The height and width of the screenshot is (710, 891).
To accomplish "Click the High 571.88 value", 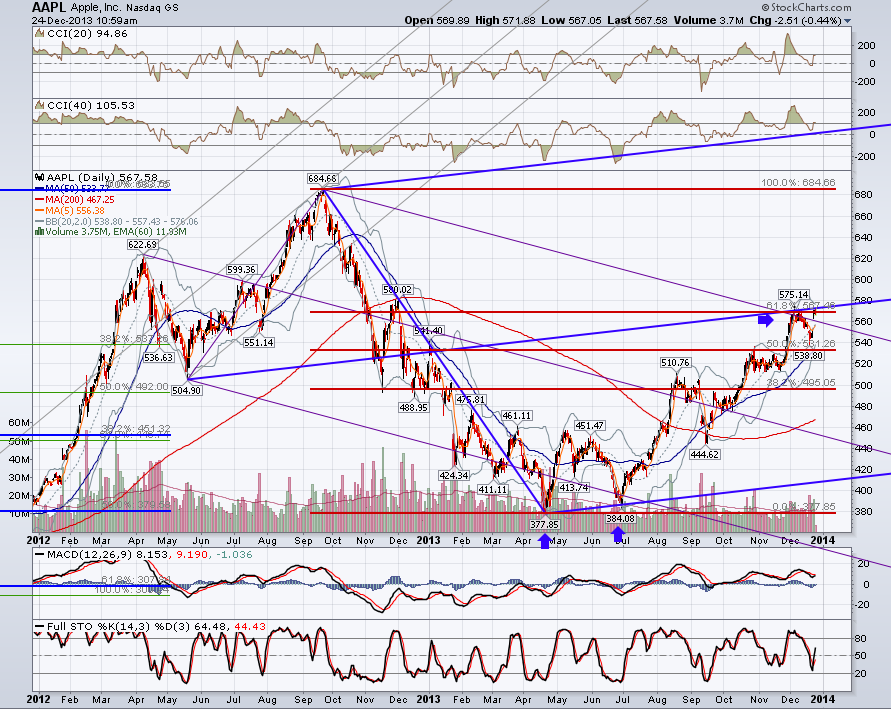I will coord(505,20).
